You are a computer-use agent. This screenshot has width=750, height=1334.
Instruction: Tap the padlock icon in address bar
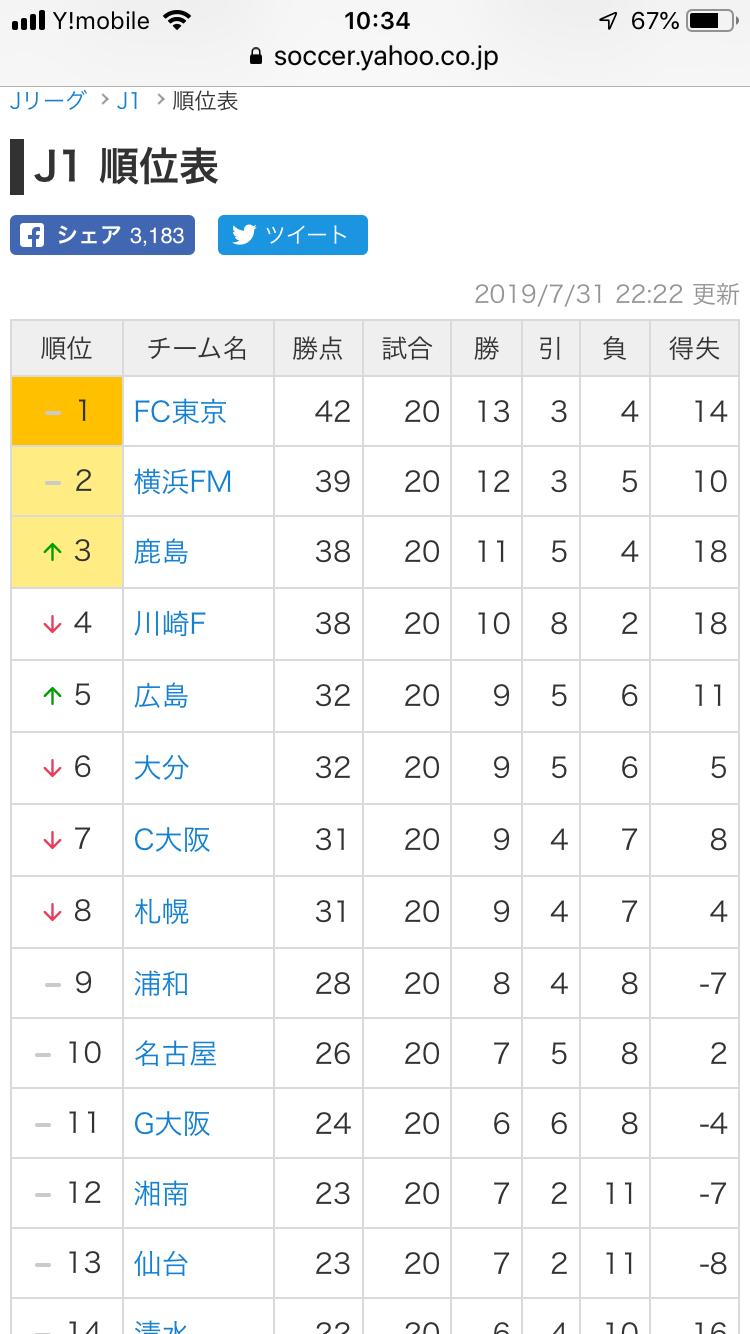tap(257, 56)
